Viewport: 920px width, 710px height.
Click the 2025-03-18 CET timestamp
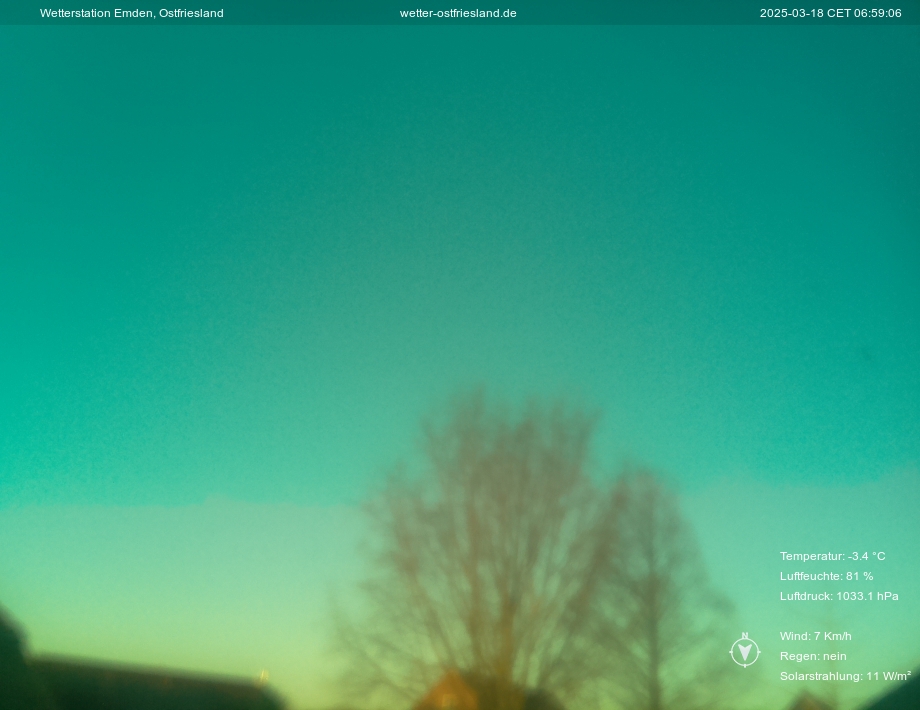click(x=830, y=13)
